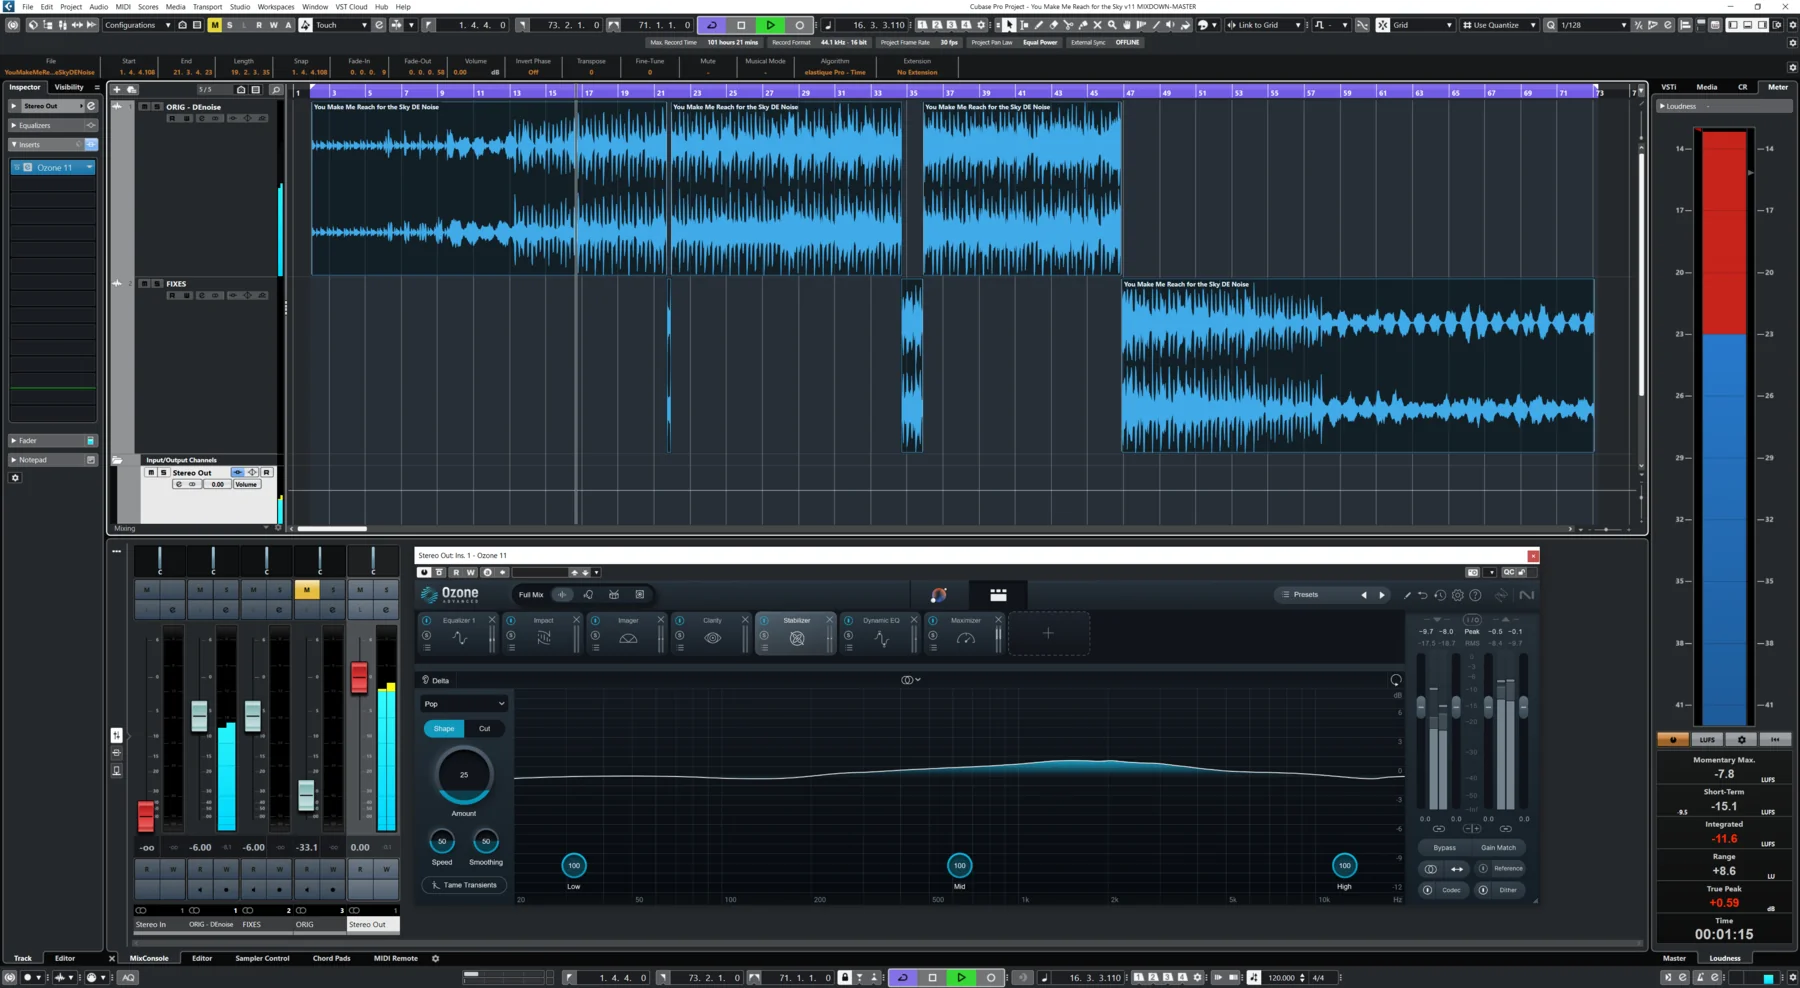Toggle the Dither power button

pyautogui.click(x=1483, y=889)
